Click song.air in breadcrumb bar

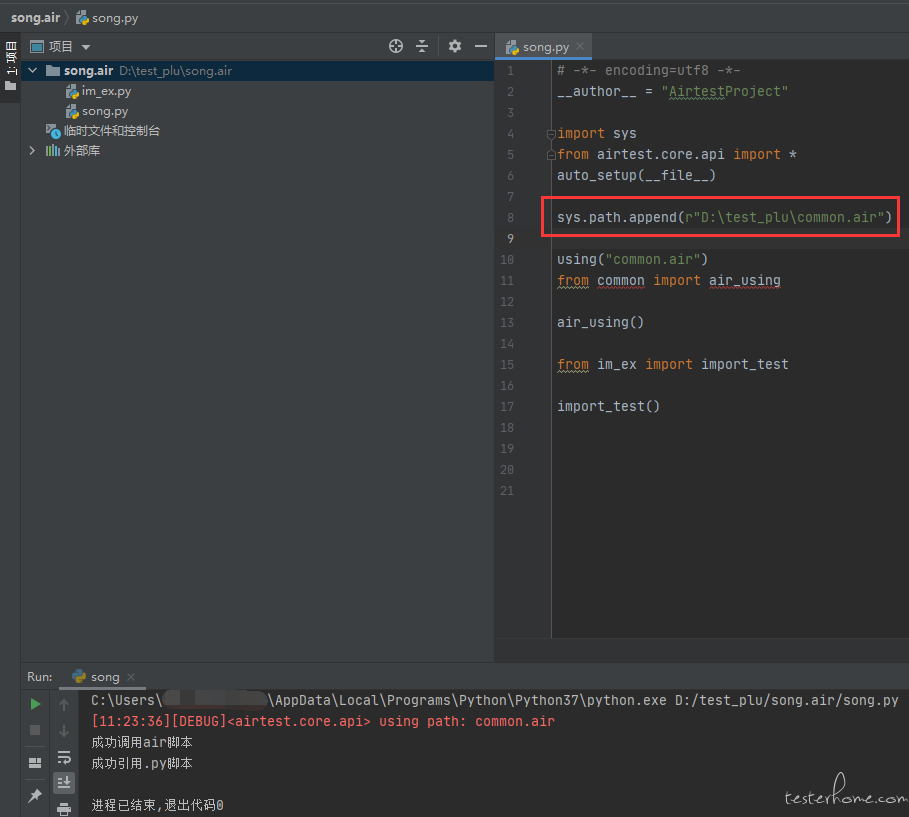[35, 18]
